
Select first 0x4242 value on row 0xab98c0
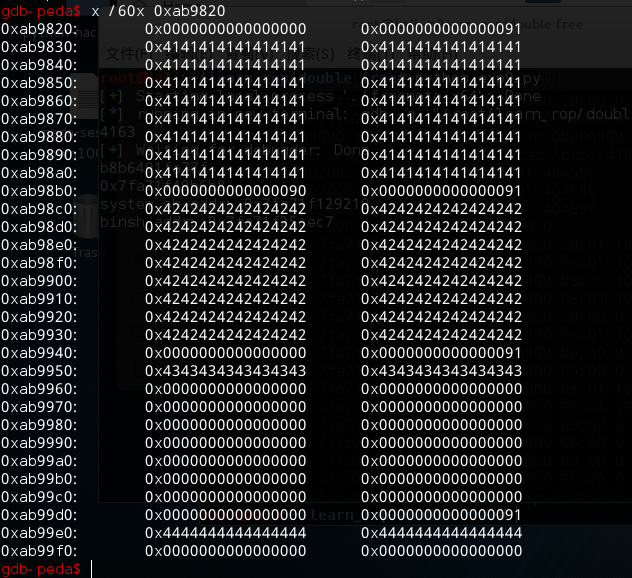coord(225,209)
